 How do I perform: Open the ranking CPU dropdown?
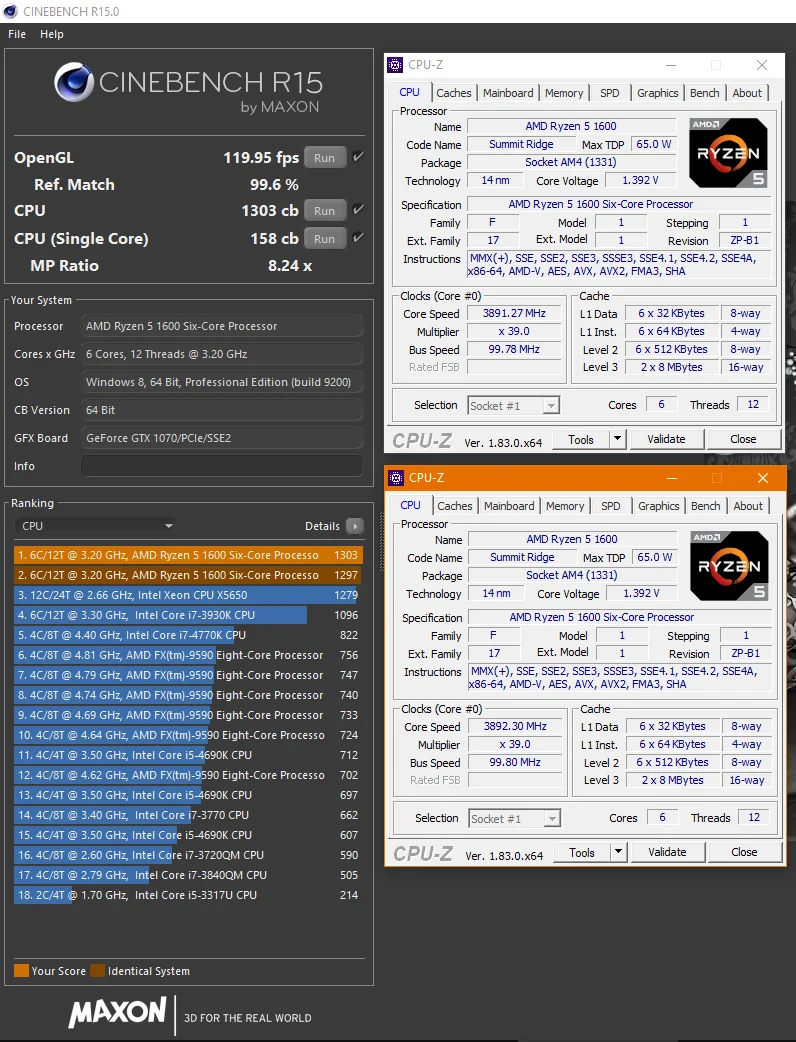click(x=96, y=526)
